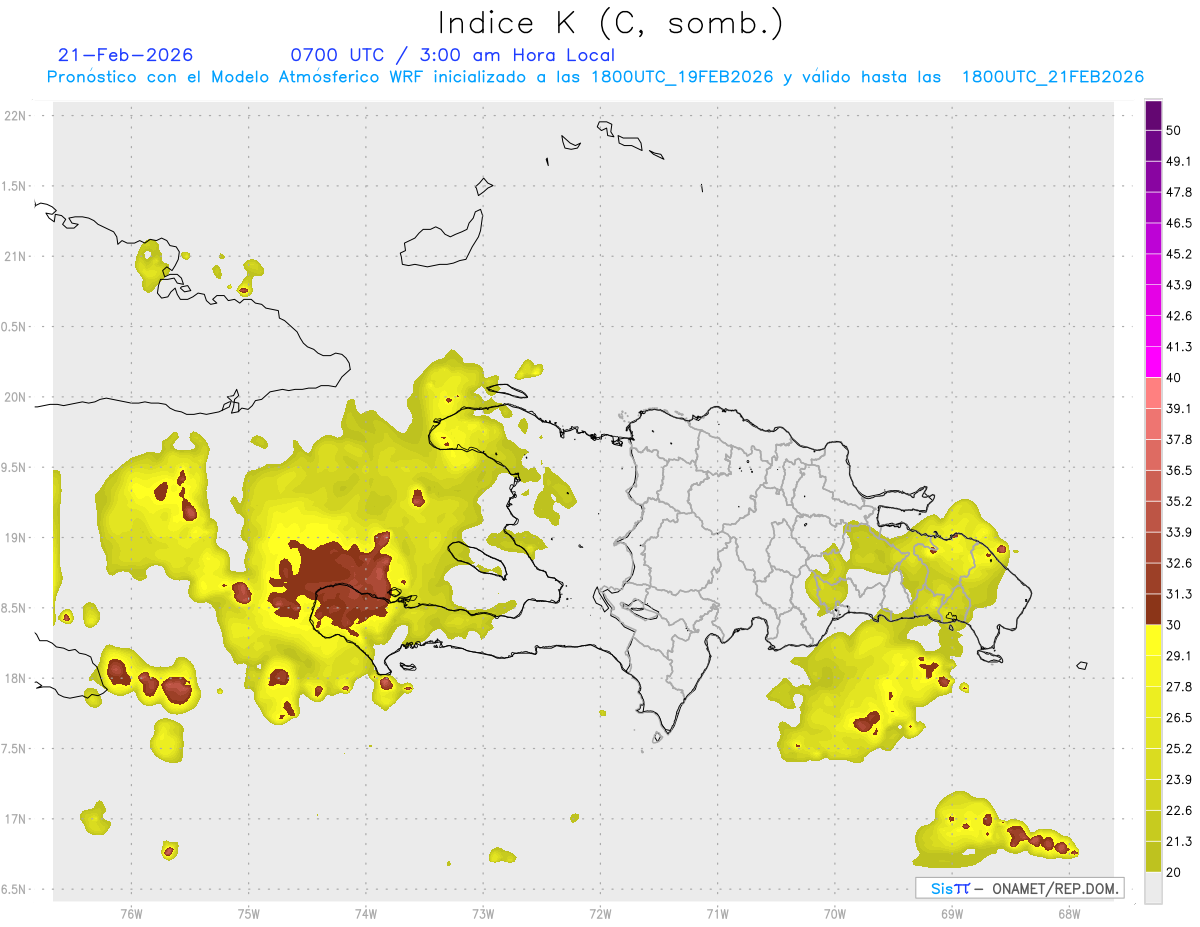Click the '17N' latitude label

pos(15,819)
